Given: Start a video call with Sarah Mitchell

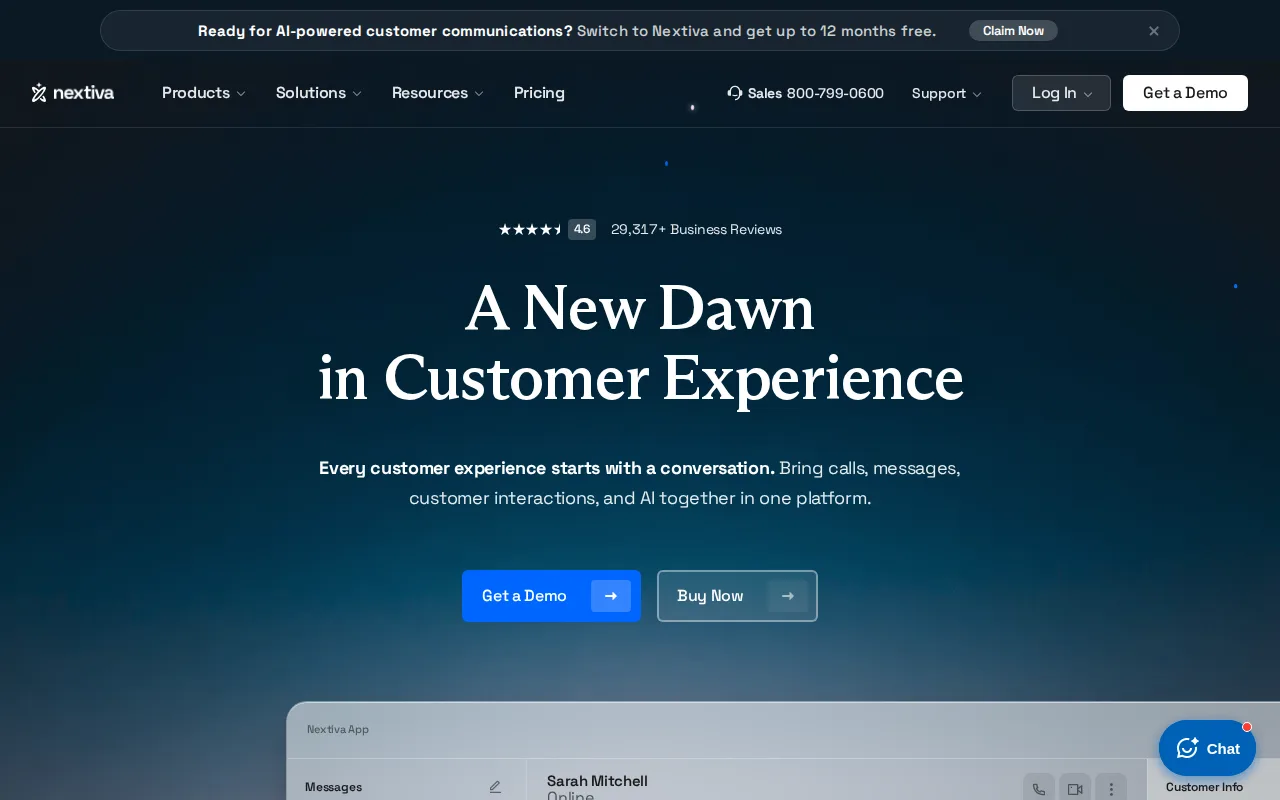Looking at the screenshot, I should pyautogui.click(x=1075, y=788).
